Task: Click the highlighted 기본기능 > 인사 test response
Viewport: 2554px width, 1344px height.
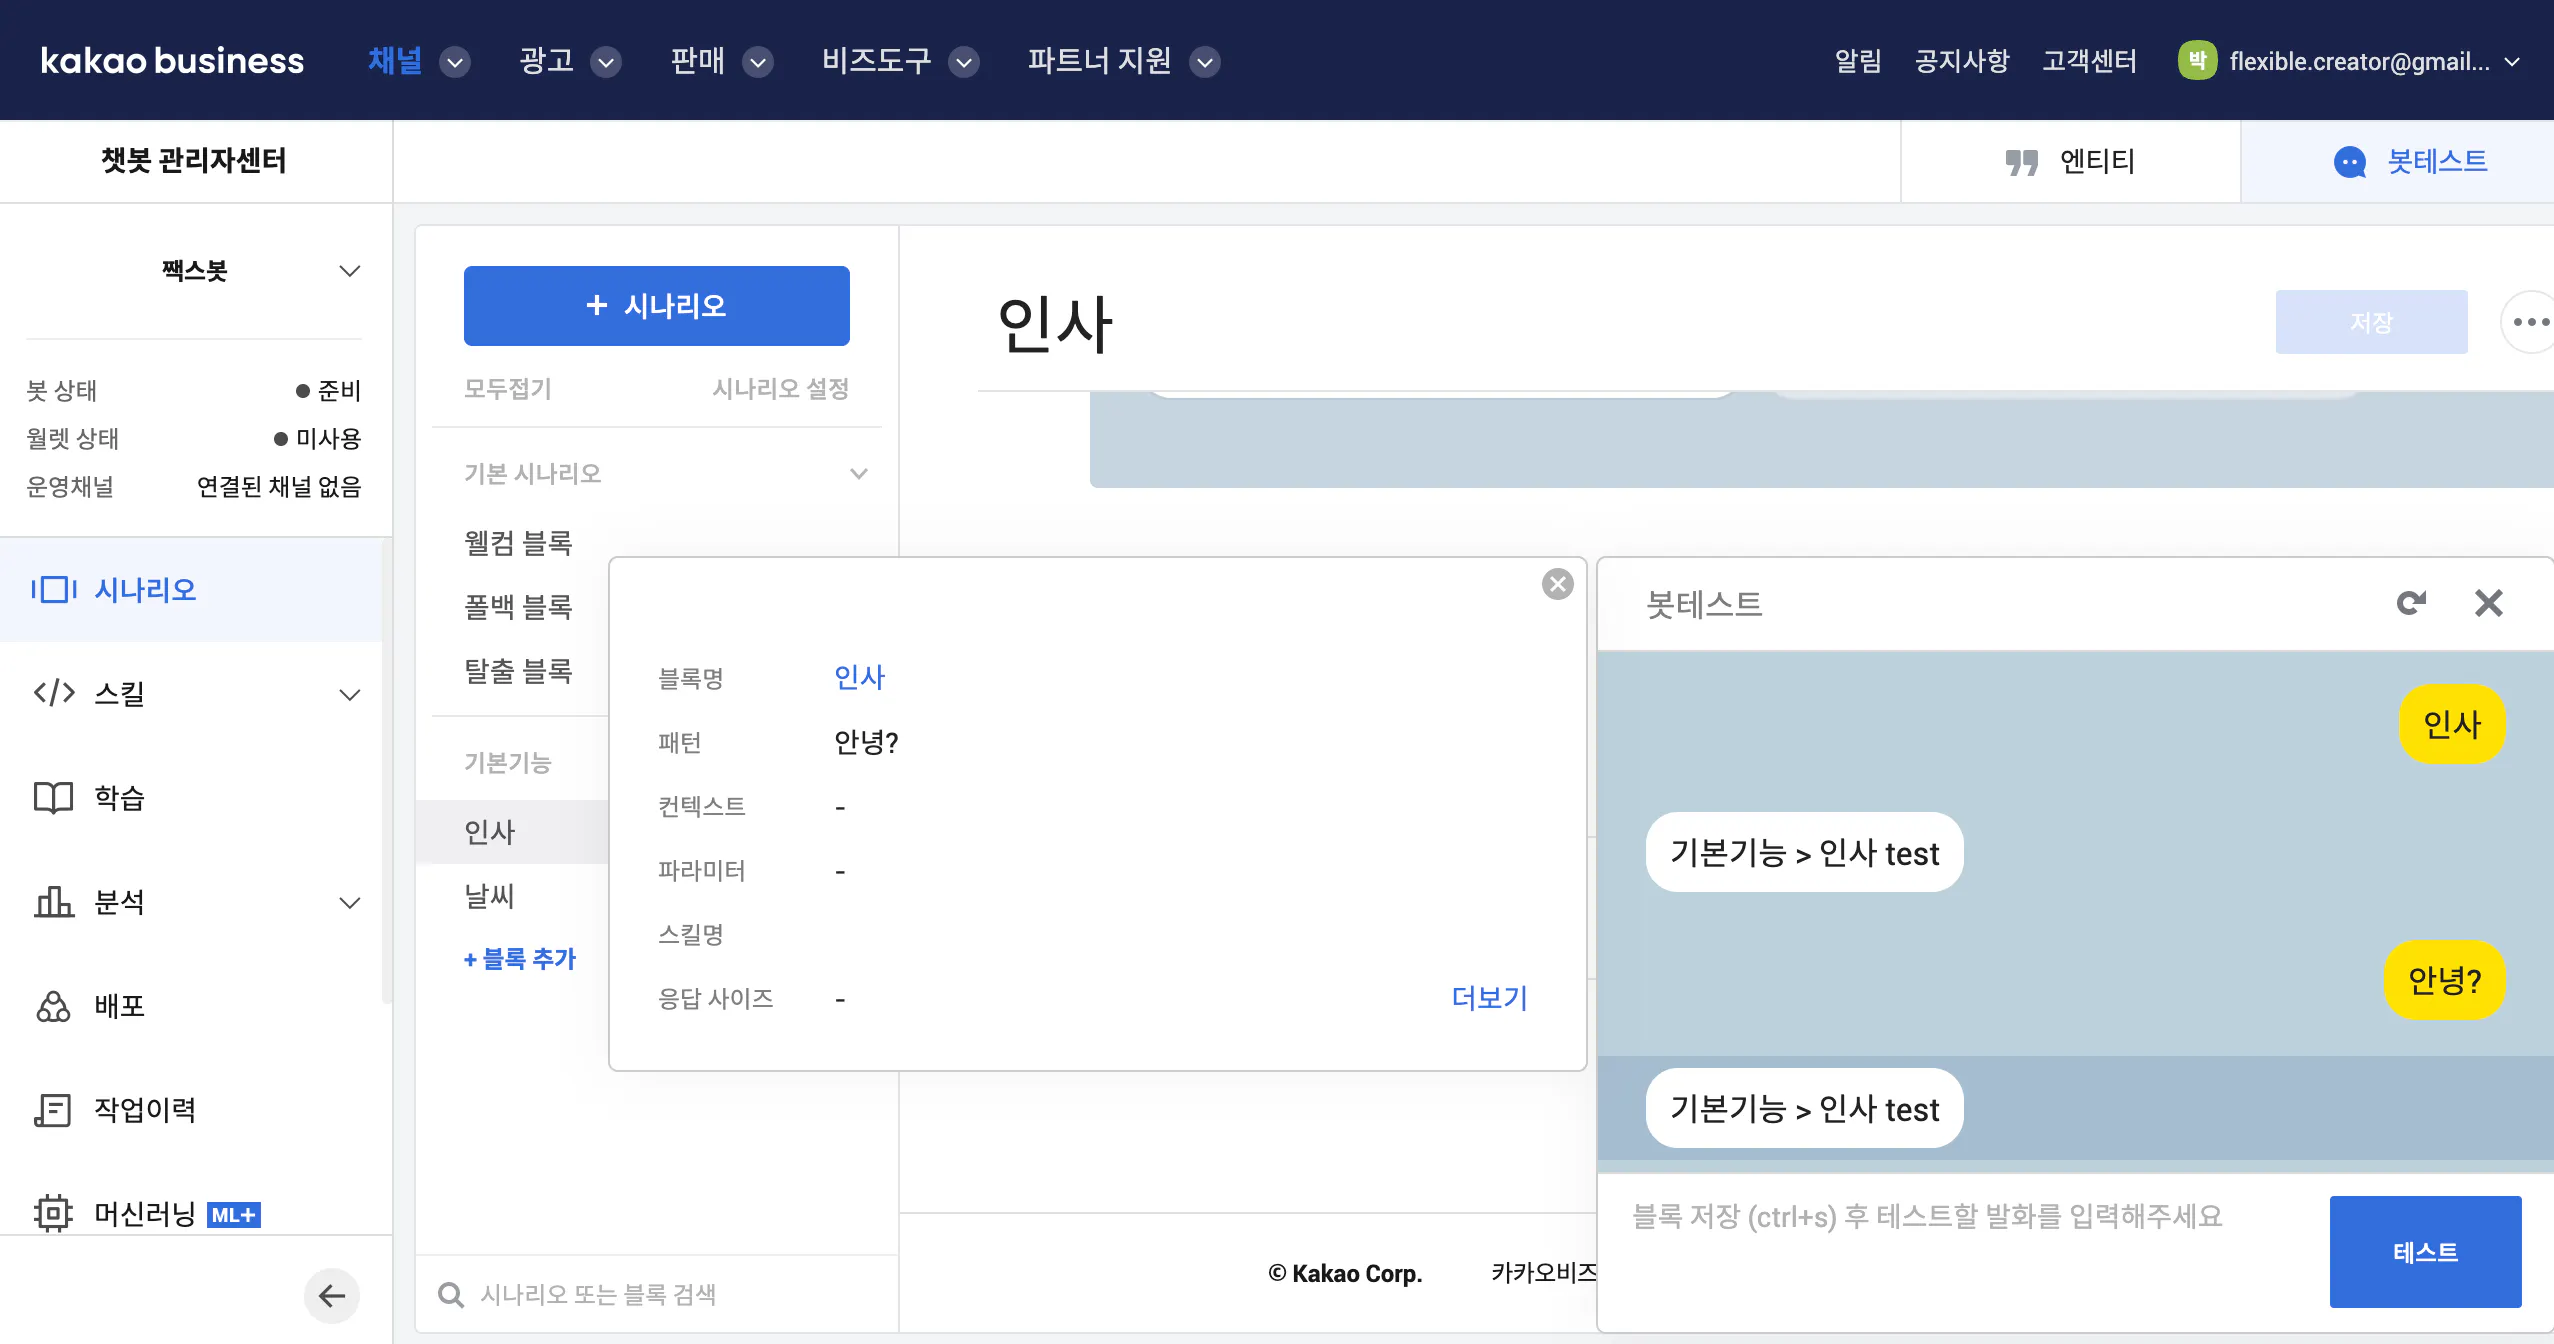Action: point(1804,1108)
